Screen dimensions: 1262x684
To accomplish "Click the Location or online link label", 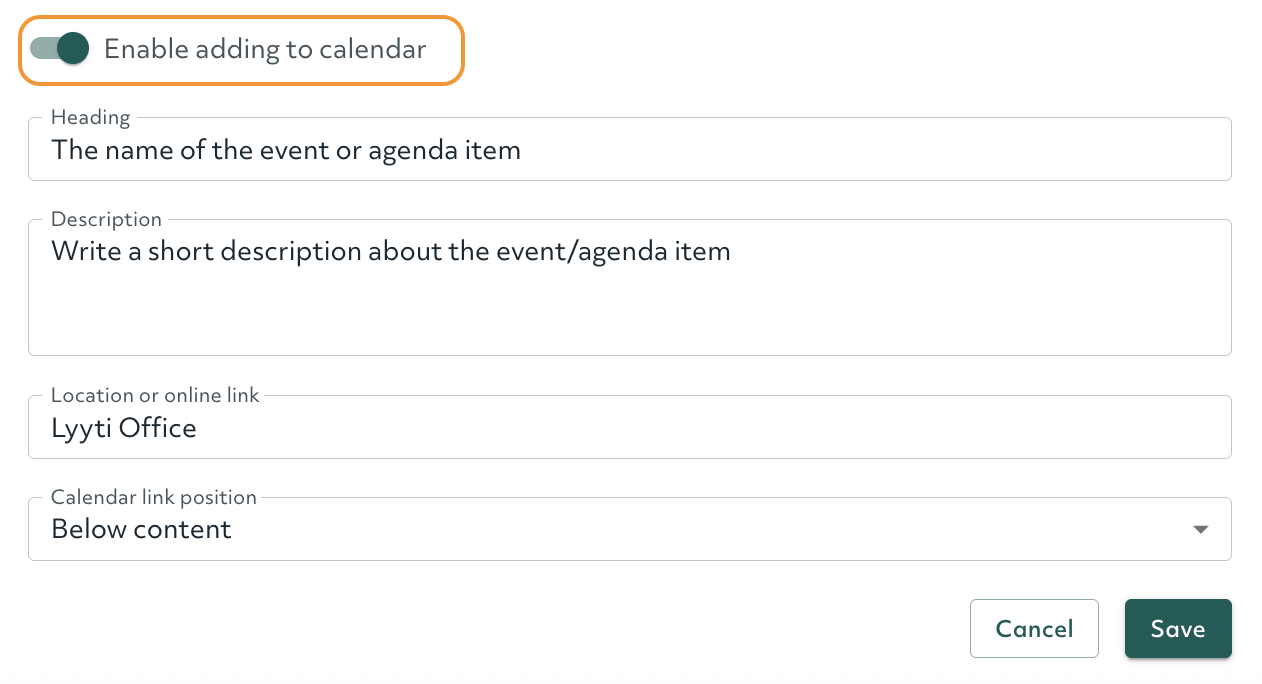I will [x=154, y=395].
